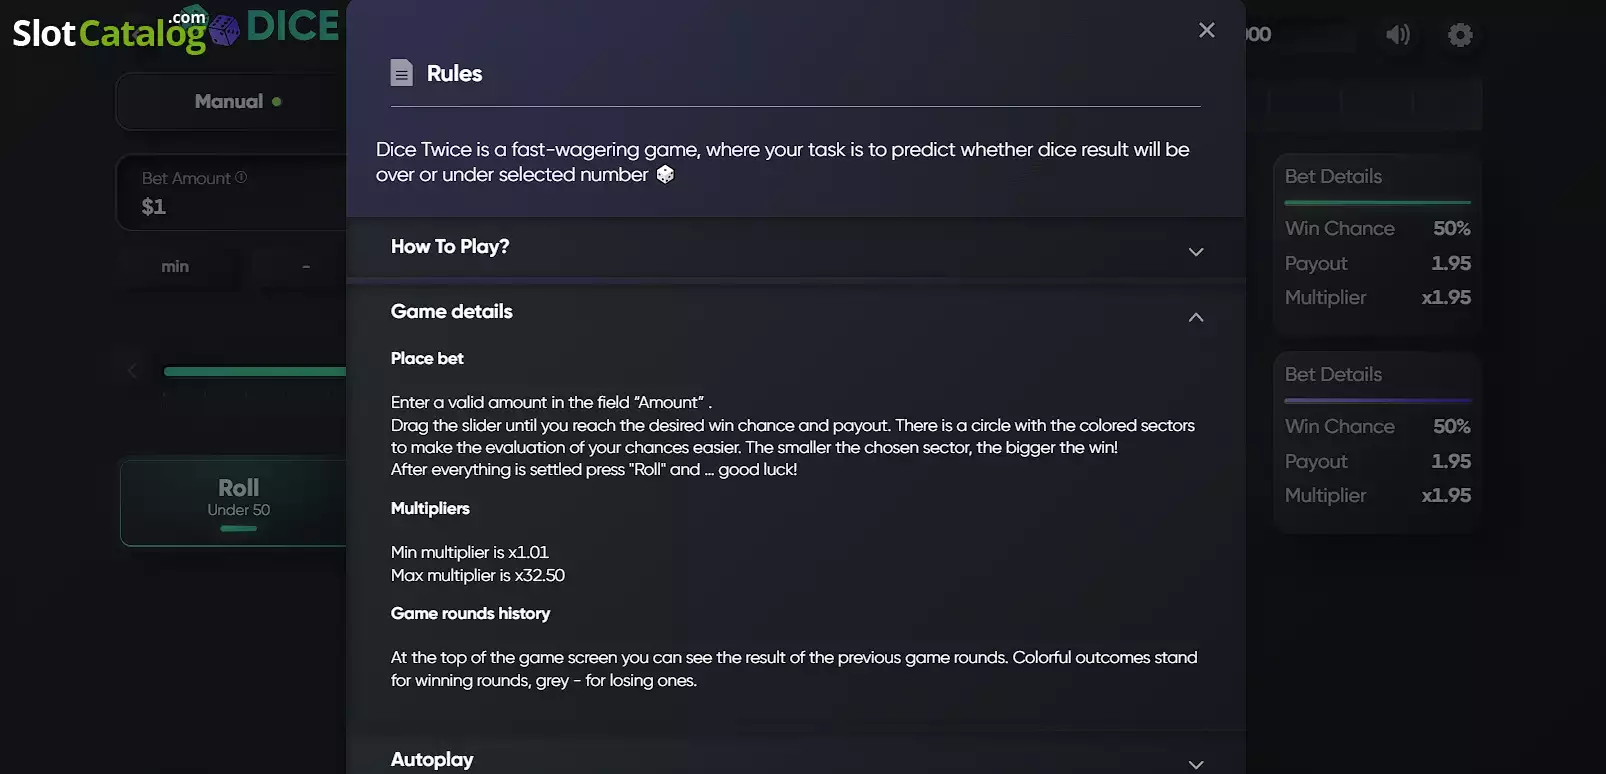
Task: Click the slider left arrow
Action: click(x=132, y=371)
